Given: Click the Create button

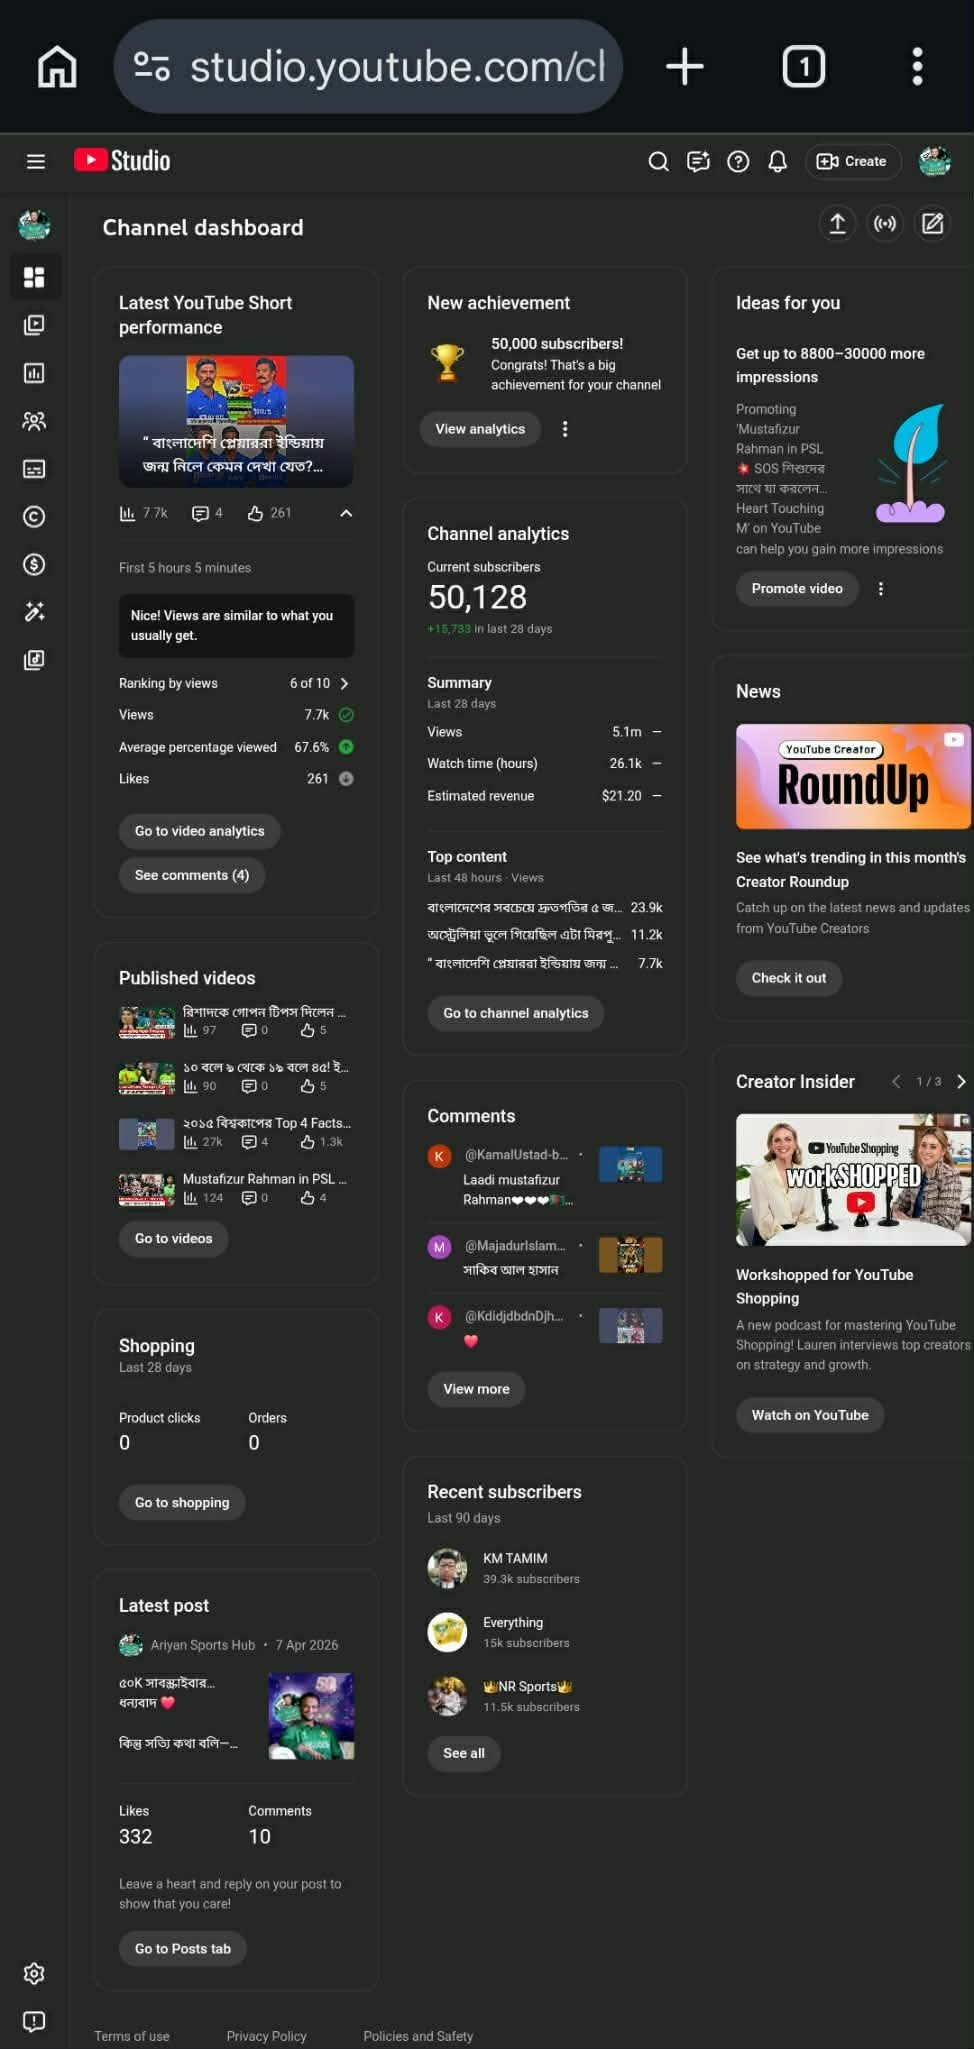Looking at the screenshot, I should click(852, 161).
